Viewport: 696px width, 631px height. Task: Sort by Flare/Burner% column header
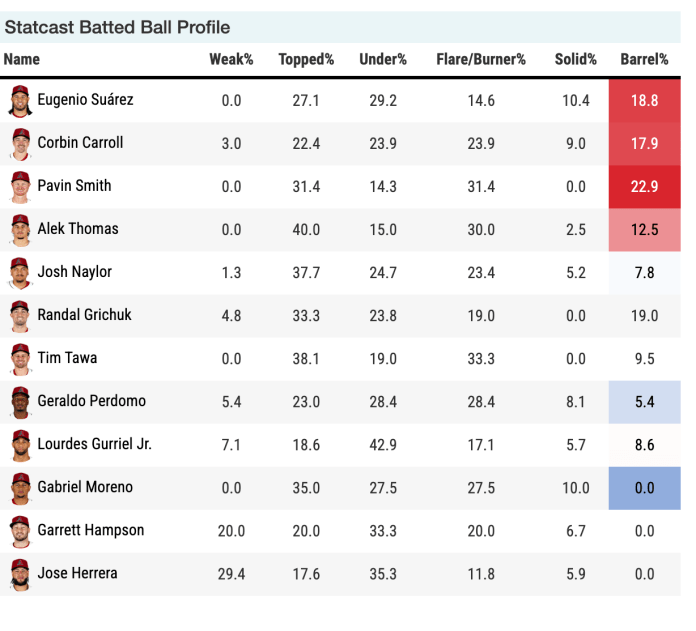[481, 59]
